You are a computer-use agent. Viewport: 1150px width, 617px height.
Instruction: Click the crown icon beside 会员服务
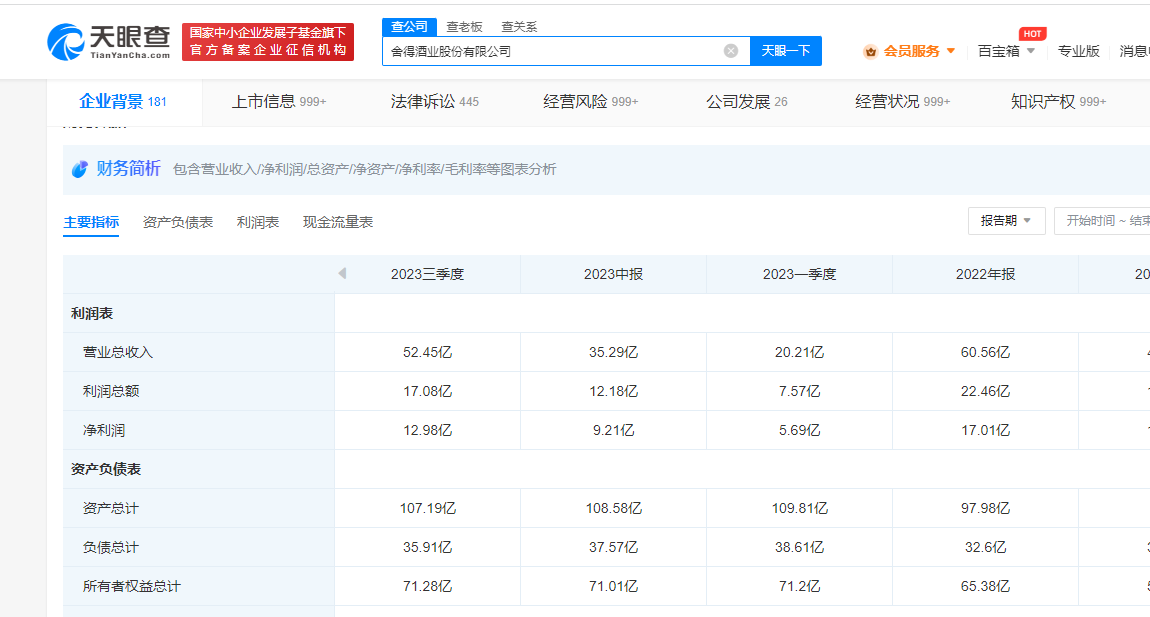[870, 51]
